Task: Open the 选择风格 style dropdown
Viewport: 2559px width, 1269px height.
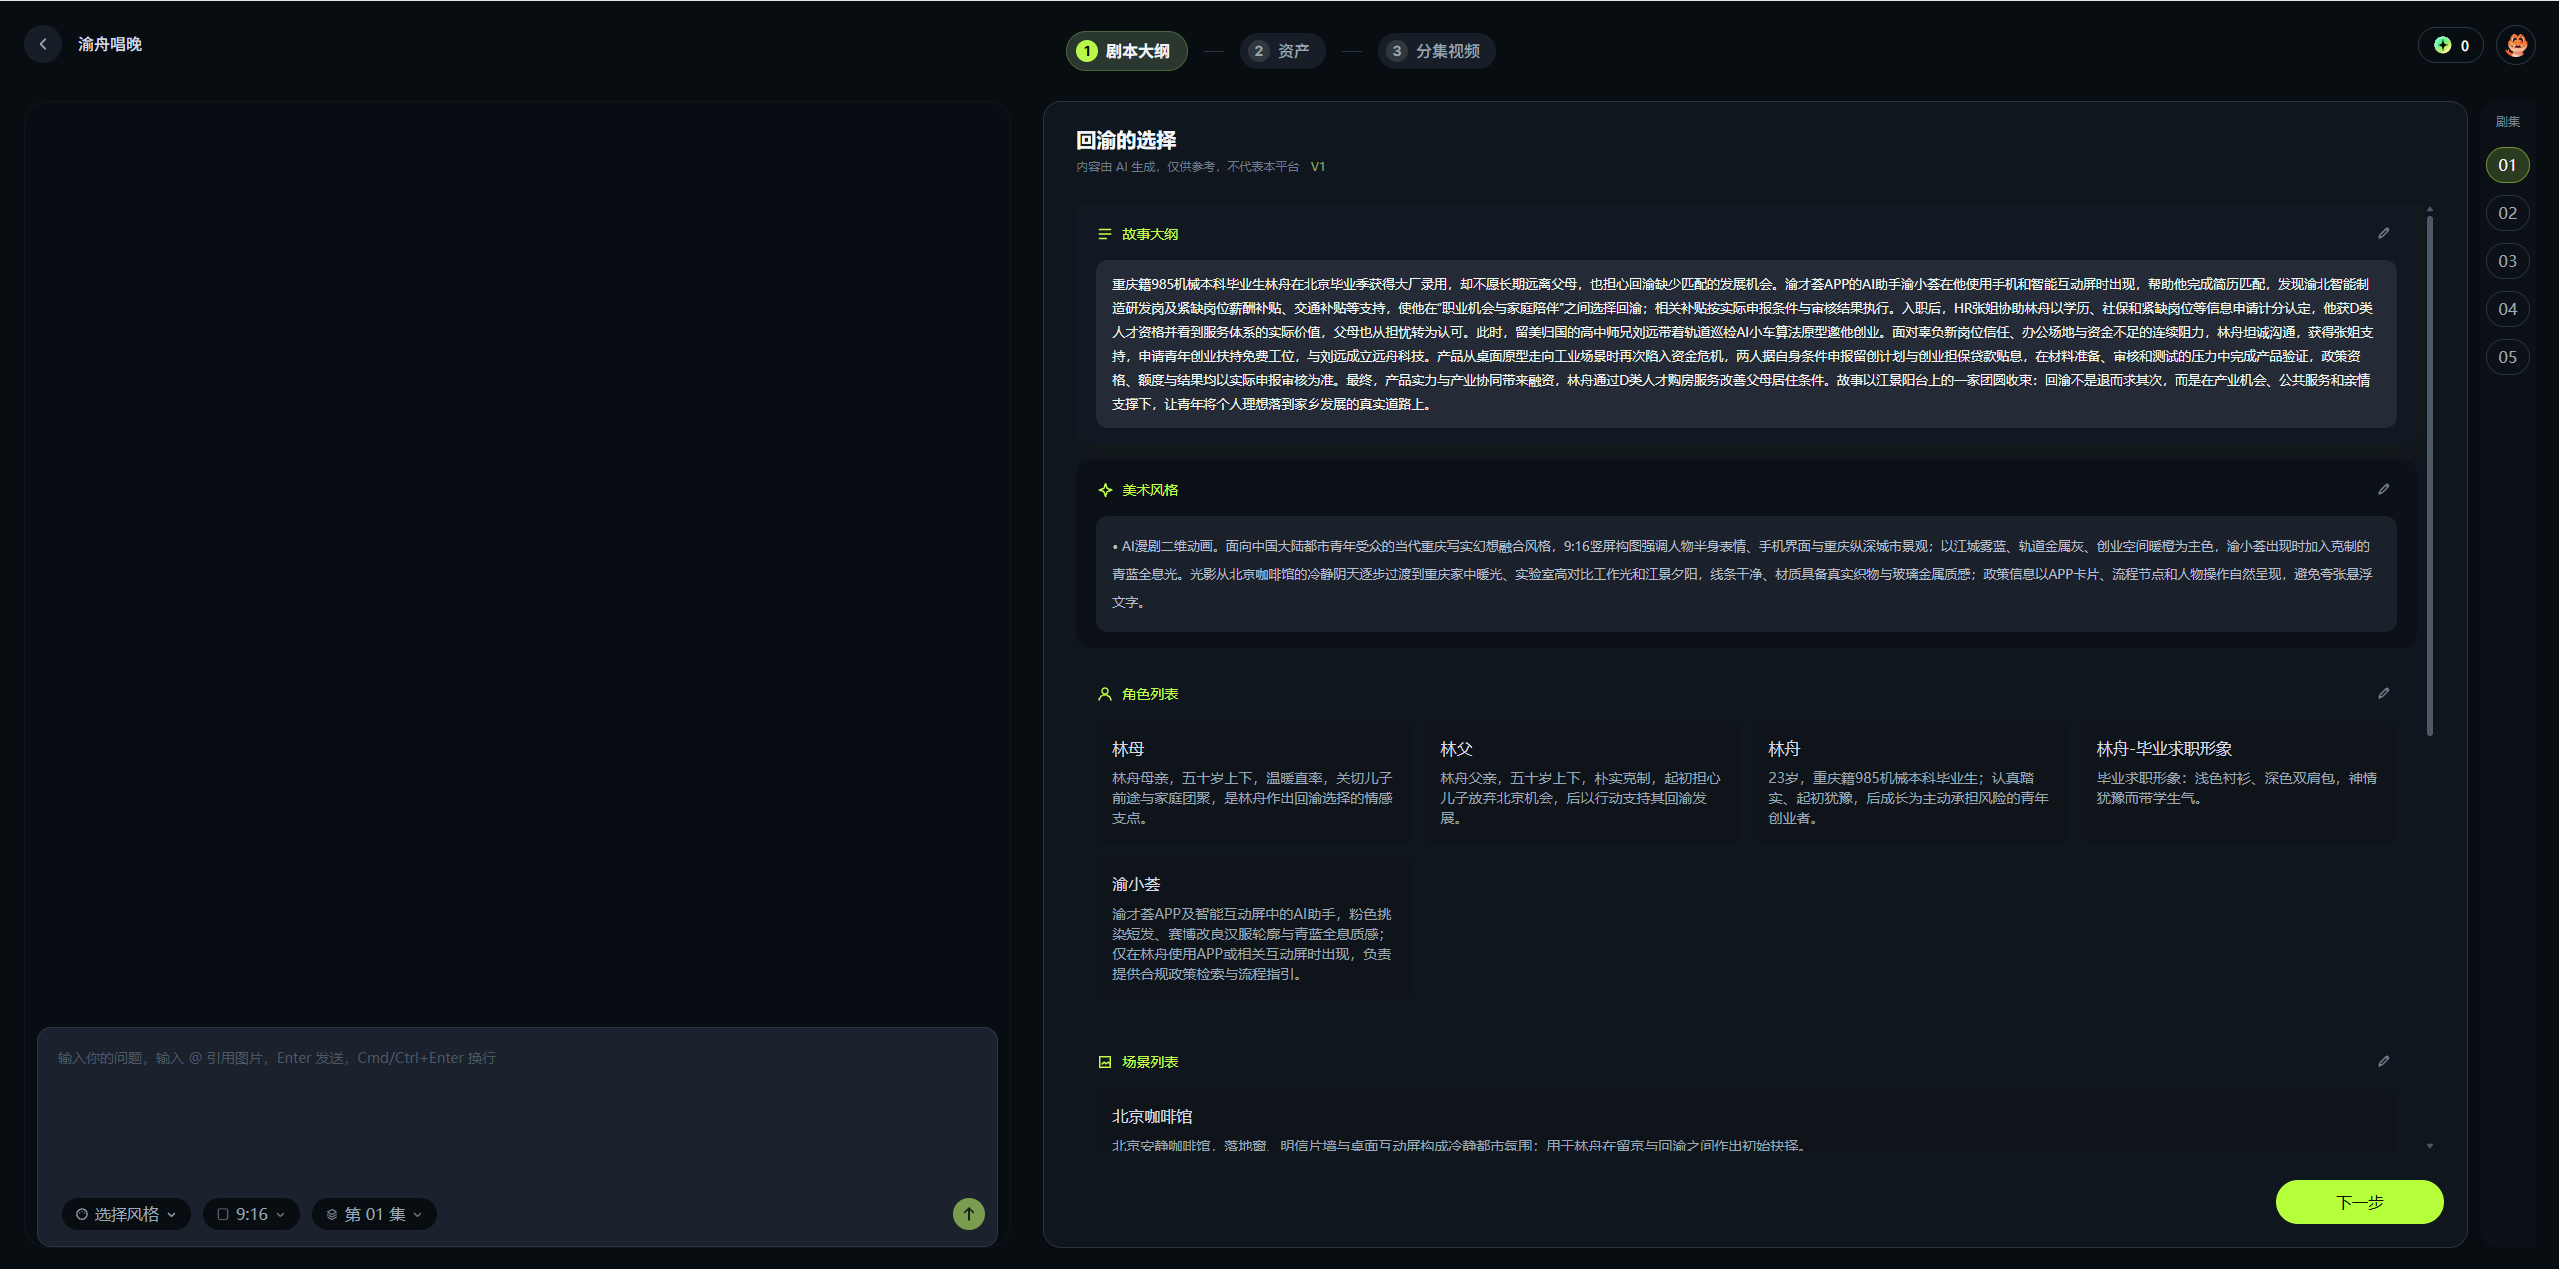Action: [x=126, y=1214]
